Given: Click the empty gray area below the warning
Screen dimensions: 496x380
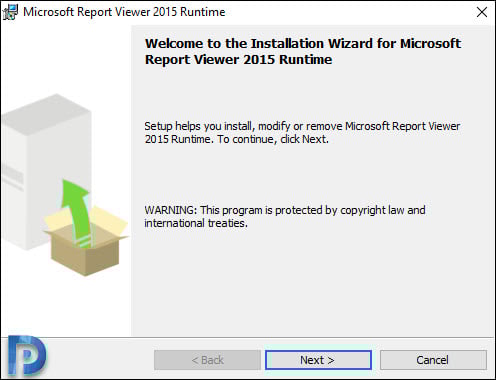Looking at the screenshot, I should 312,283.
